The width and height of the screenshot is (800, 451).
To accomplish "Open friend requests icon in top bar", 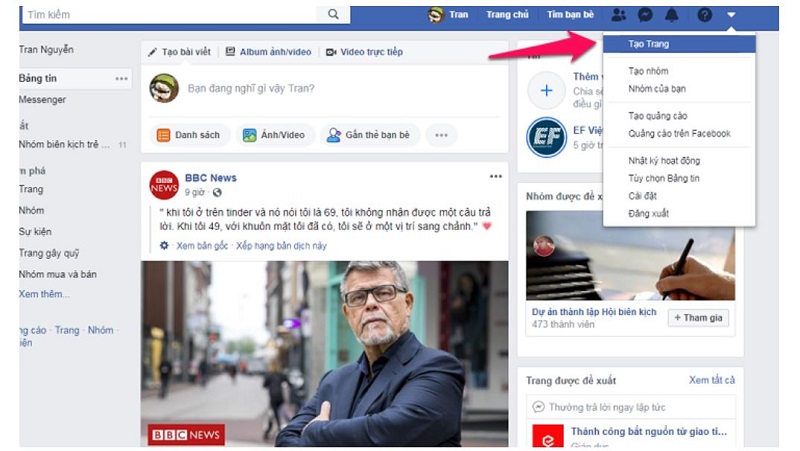I will pyautogui.click(x=618, y=15).
